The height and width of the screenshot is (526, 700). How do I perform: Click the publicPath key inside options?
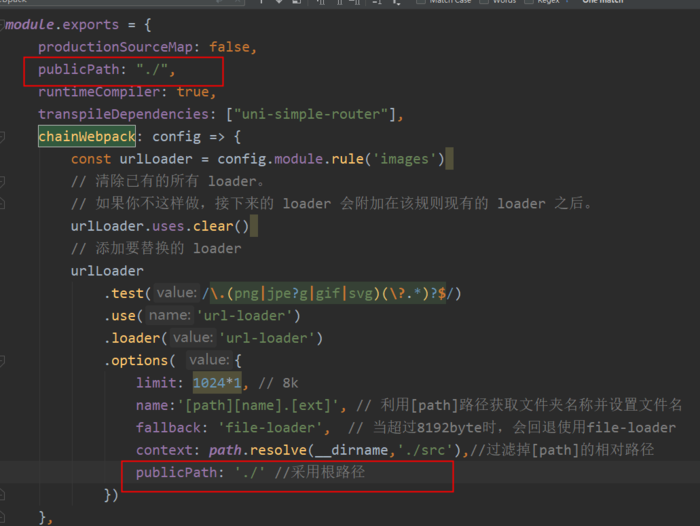tap(176, 472)
